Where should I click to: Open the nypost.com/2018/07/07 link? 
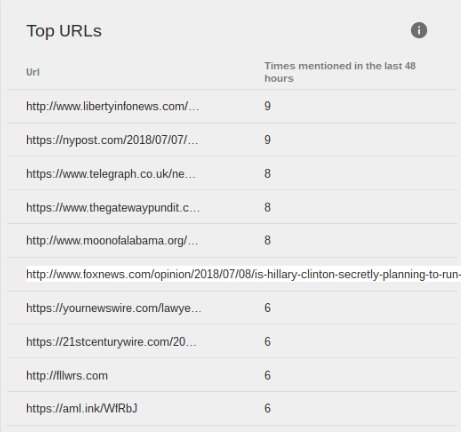pos(112,140)
